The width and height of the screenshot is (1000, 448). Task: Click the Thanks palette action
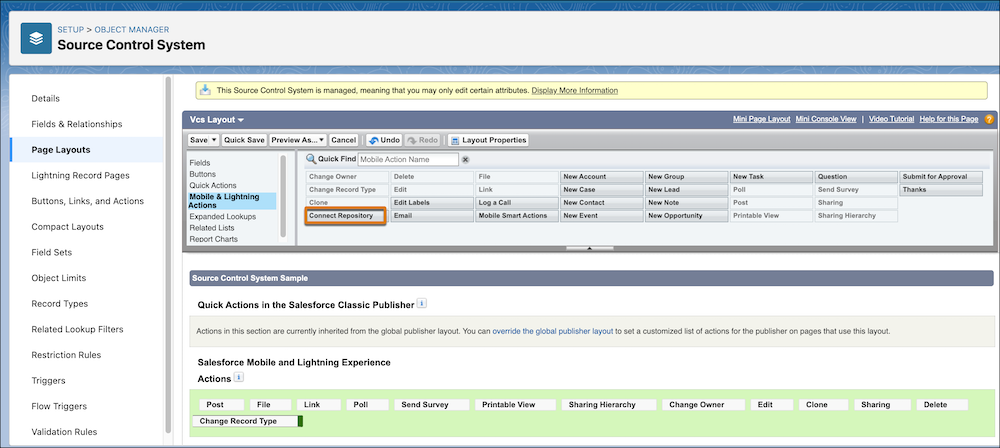coord(941,190)
